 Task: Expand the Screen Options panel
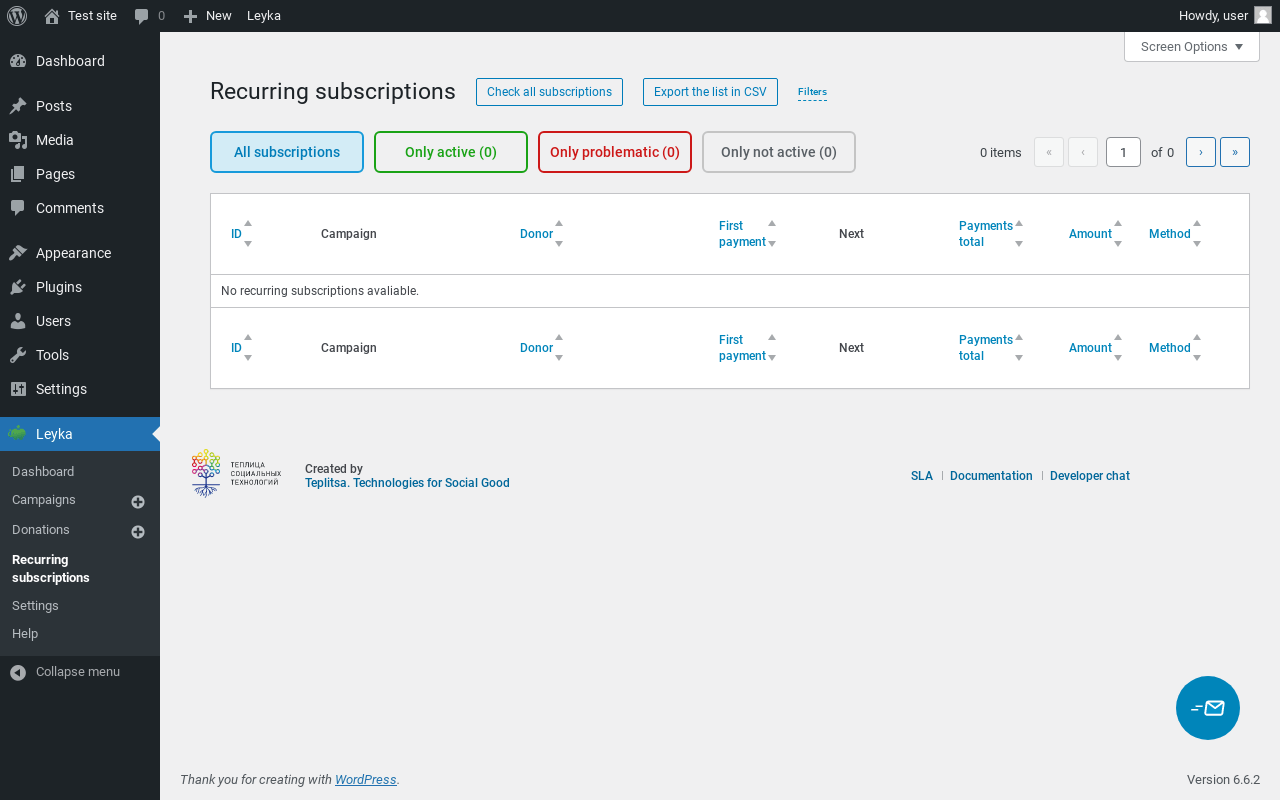(x=1191, y=47)
